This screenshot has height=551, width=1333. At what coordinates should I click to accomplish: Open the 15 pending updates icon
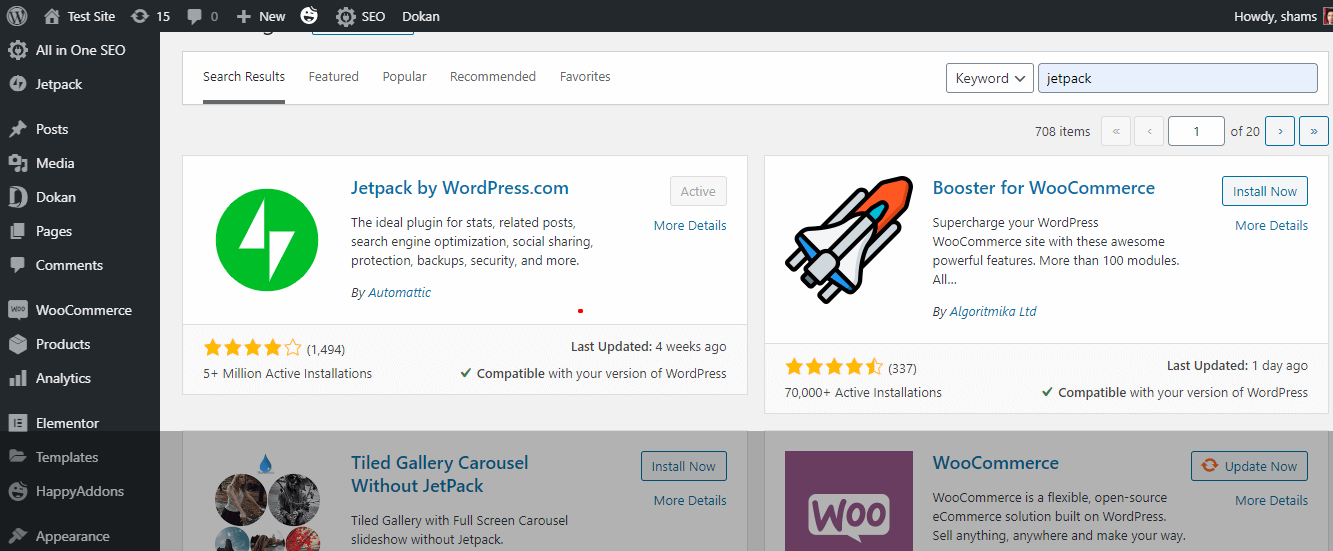coord(141,16)
